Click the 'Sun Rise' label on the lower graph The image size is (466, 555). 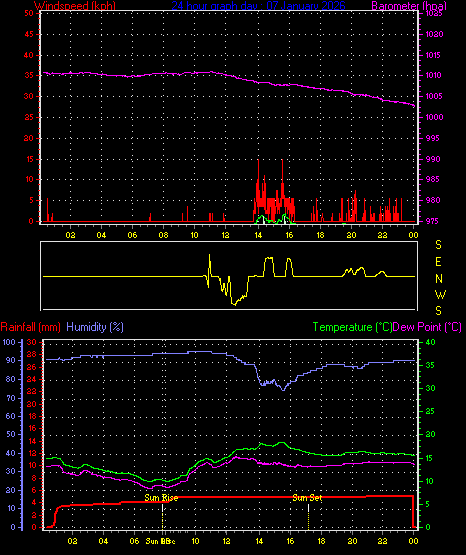161,498
